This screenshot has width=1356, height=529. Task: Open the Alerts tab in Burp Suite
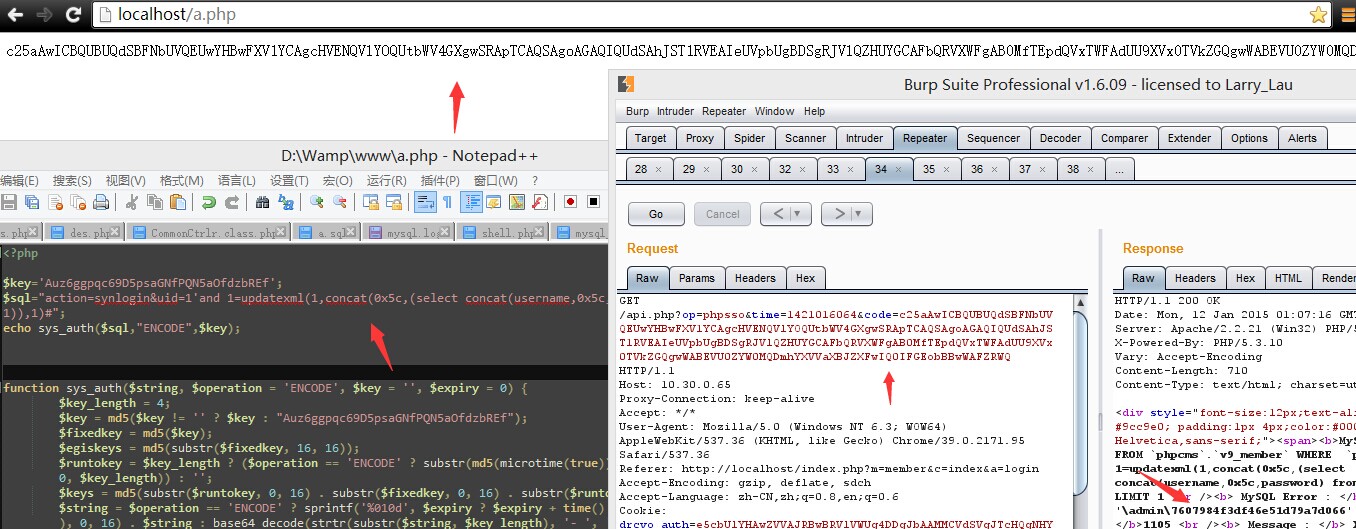[x=1302, y=138]
